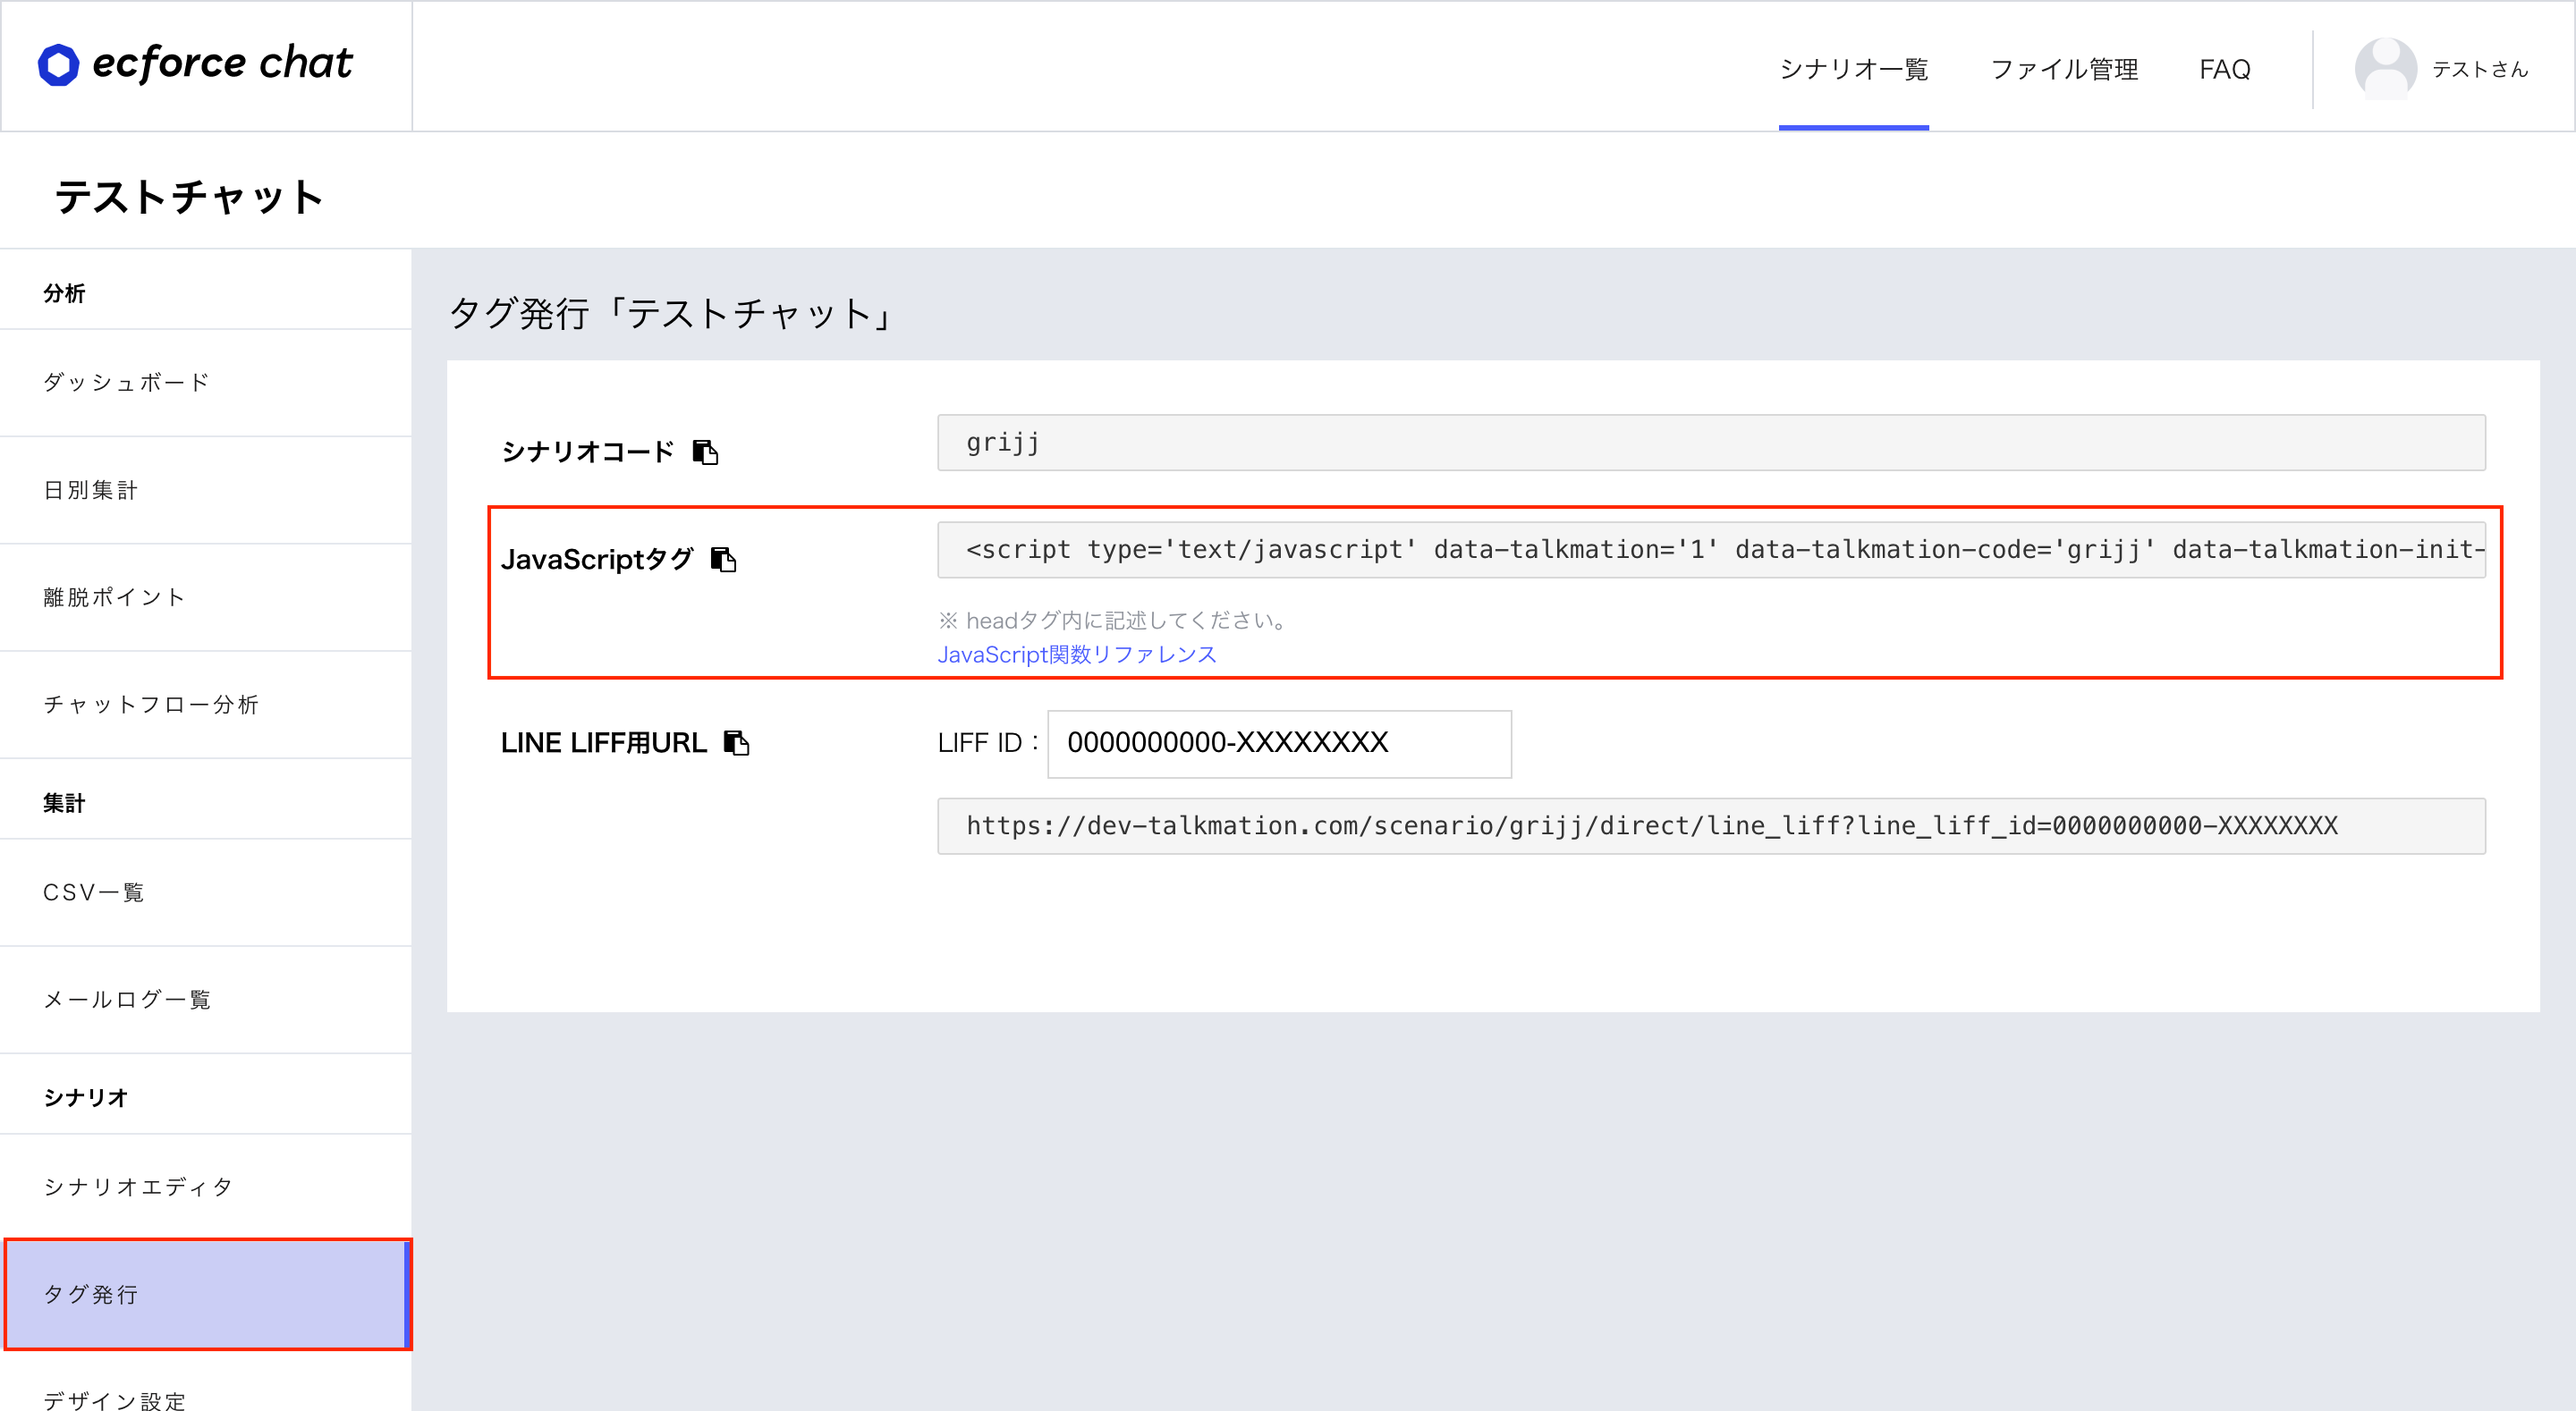Open the FAQ page
Screen dimensions: 2576x1411
coord(2224,68)
